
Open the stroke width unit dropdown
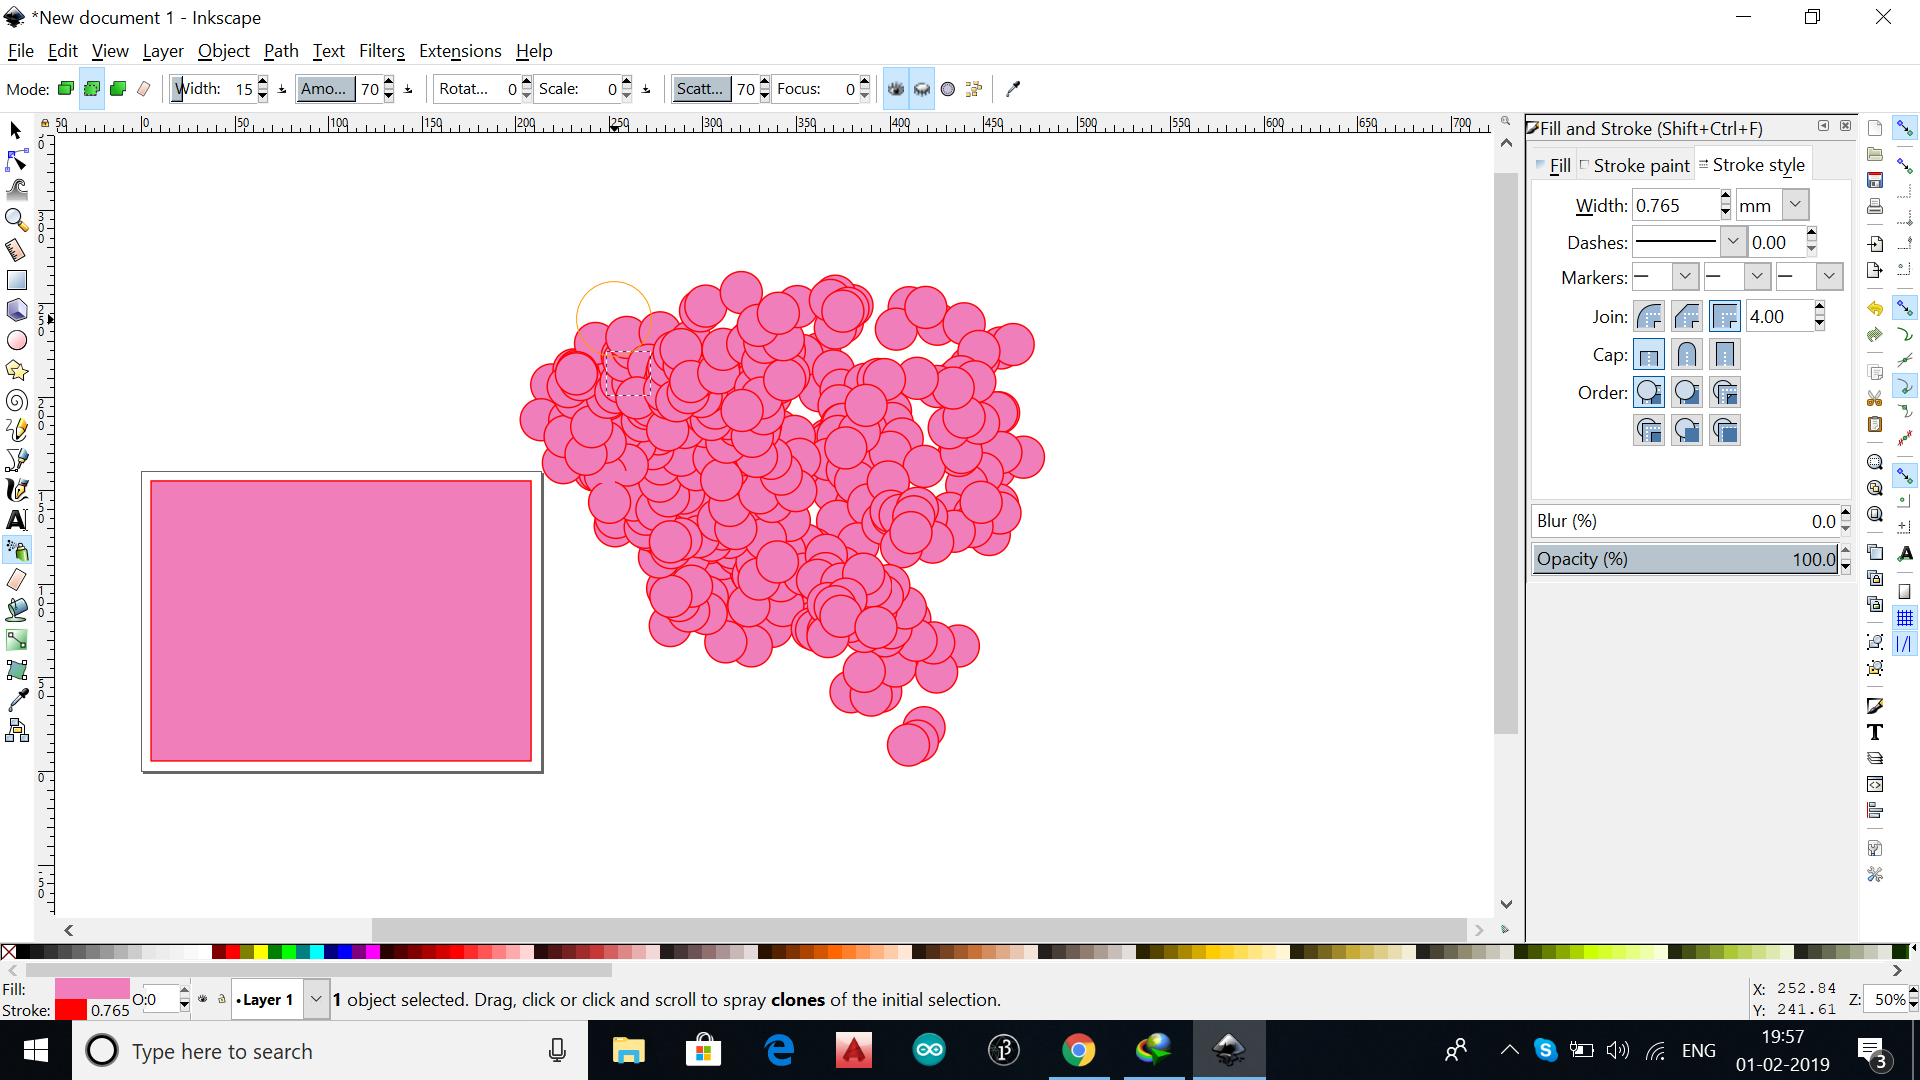tap(1795, 205)
